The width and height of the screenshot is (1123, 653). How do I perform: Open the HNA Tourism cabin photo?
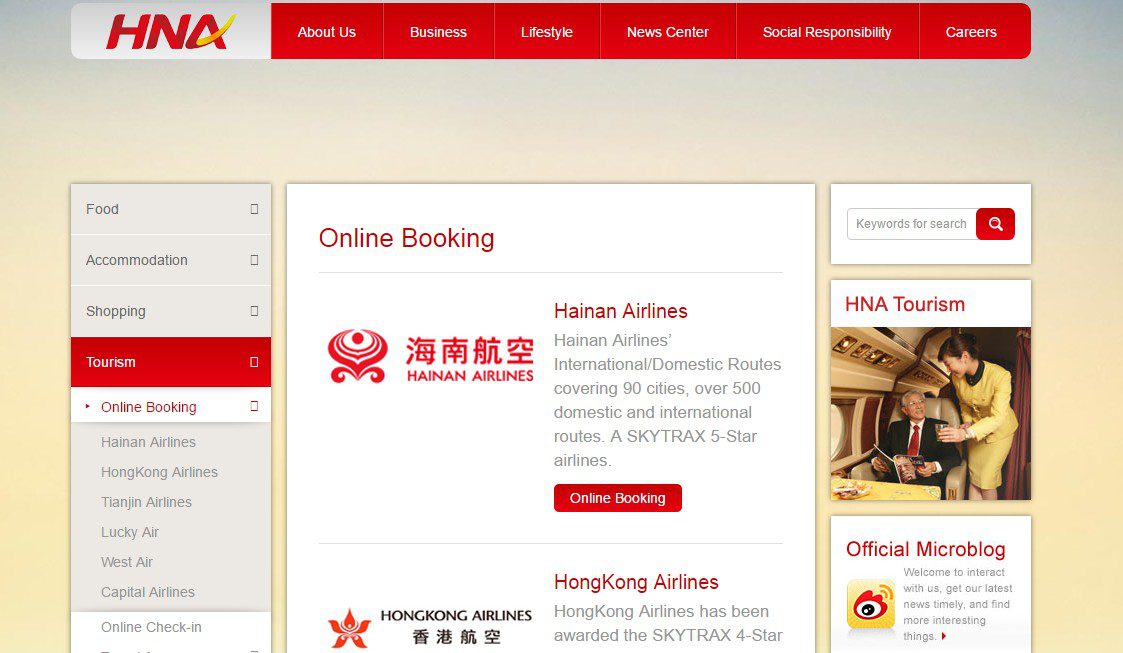click(930, 413)
